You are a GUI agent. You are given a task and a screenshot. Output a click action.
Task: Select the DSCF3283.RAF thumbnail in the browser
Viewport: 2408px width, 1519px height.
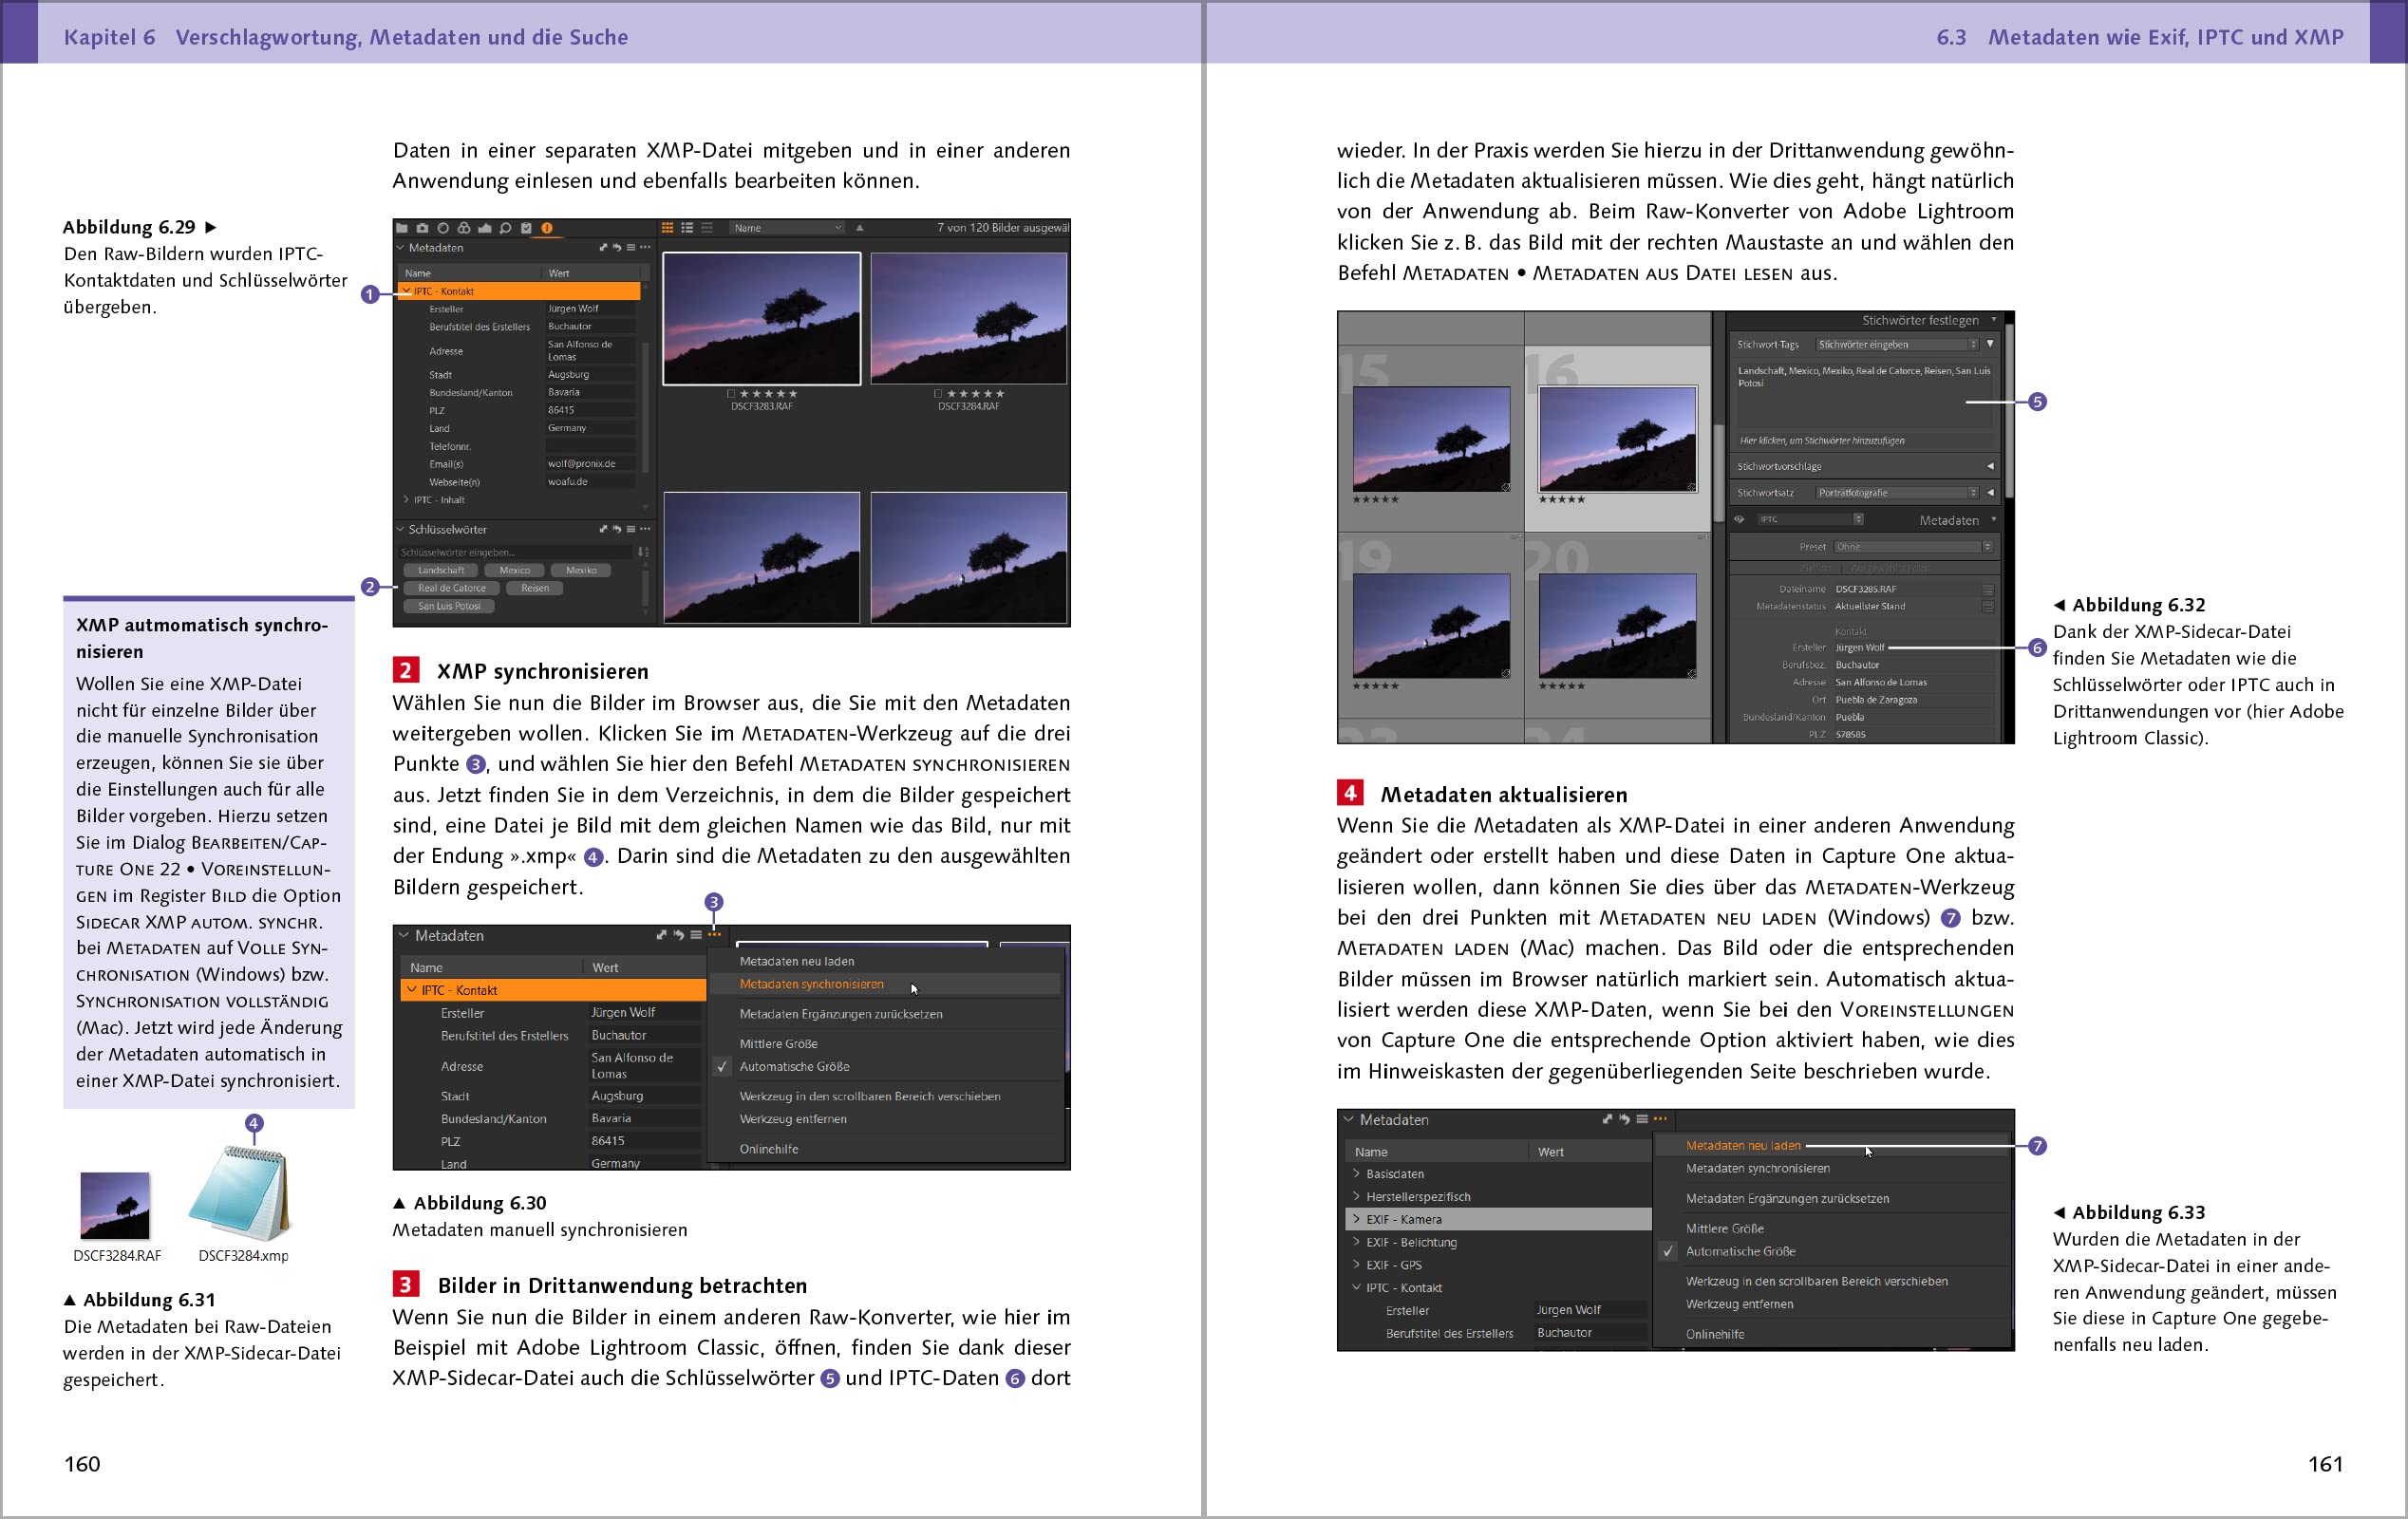click(x=762, y=318)
